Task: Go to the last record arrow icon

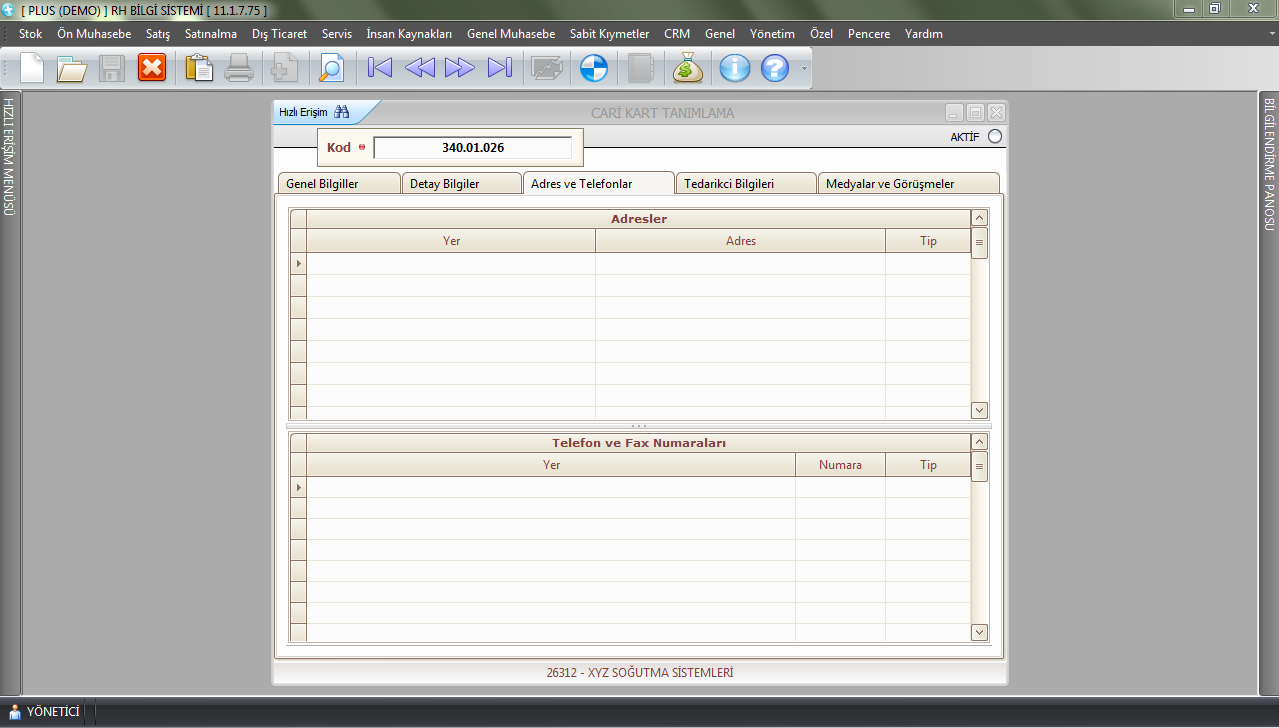Action: 499,68
